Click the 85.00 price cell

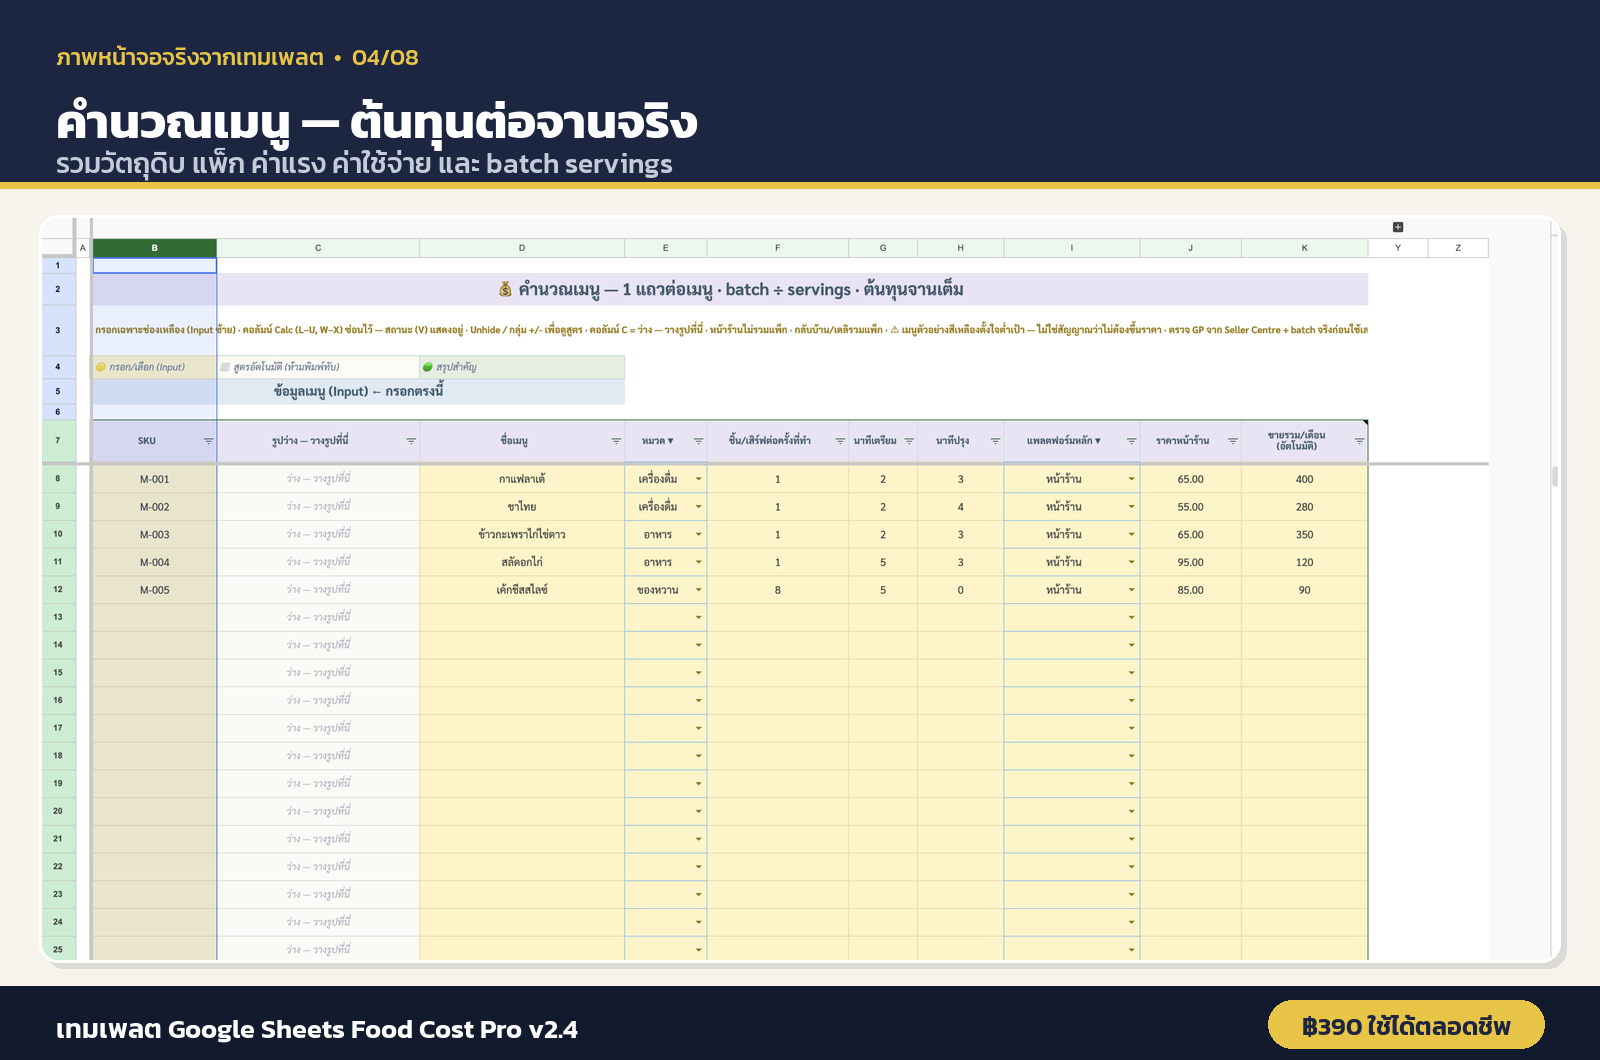pyautogui.click(x=1190, y=590)
